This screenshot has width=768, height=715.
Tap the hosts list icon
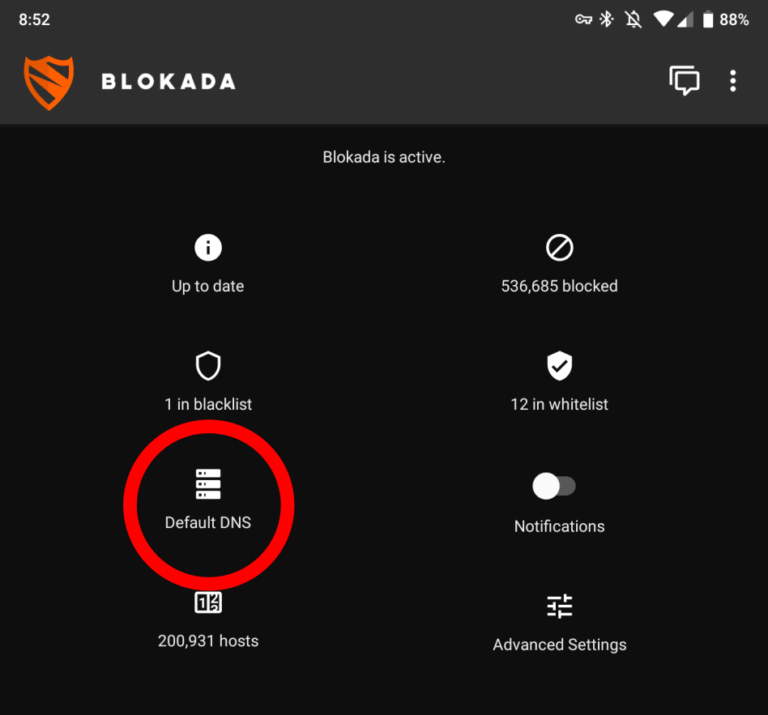click(208, 603)
